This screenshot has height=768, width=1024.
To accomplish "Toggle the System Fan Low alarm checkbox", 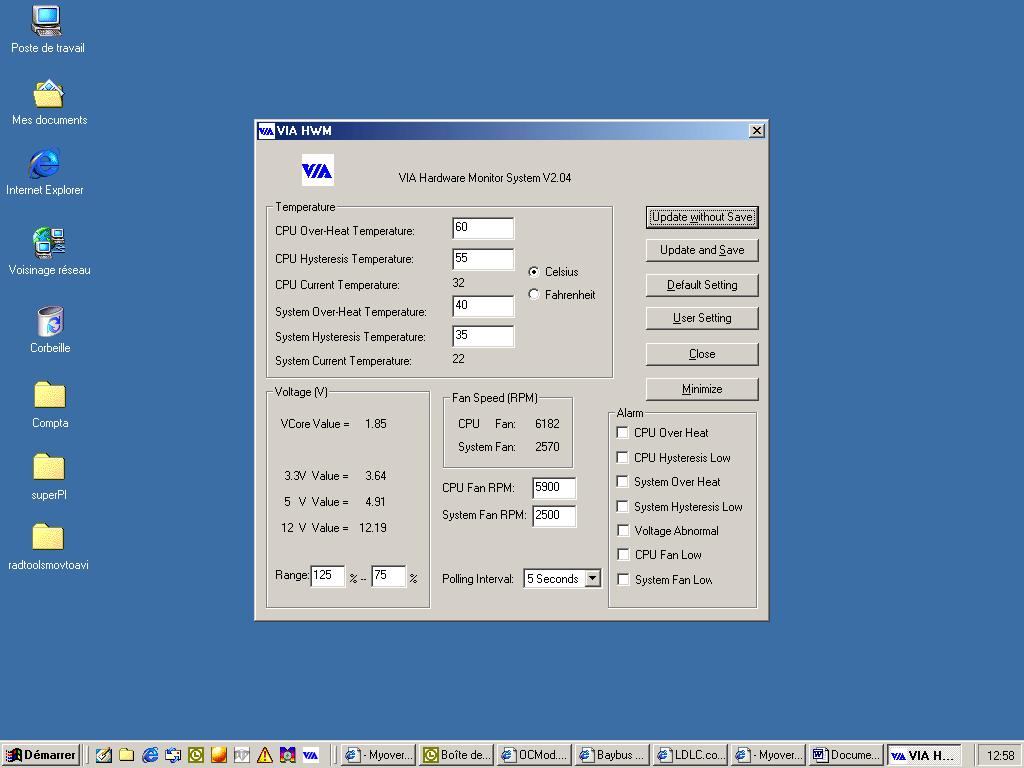I will click(623, 579).
